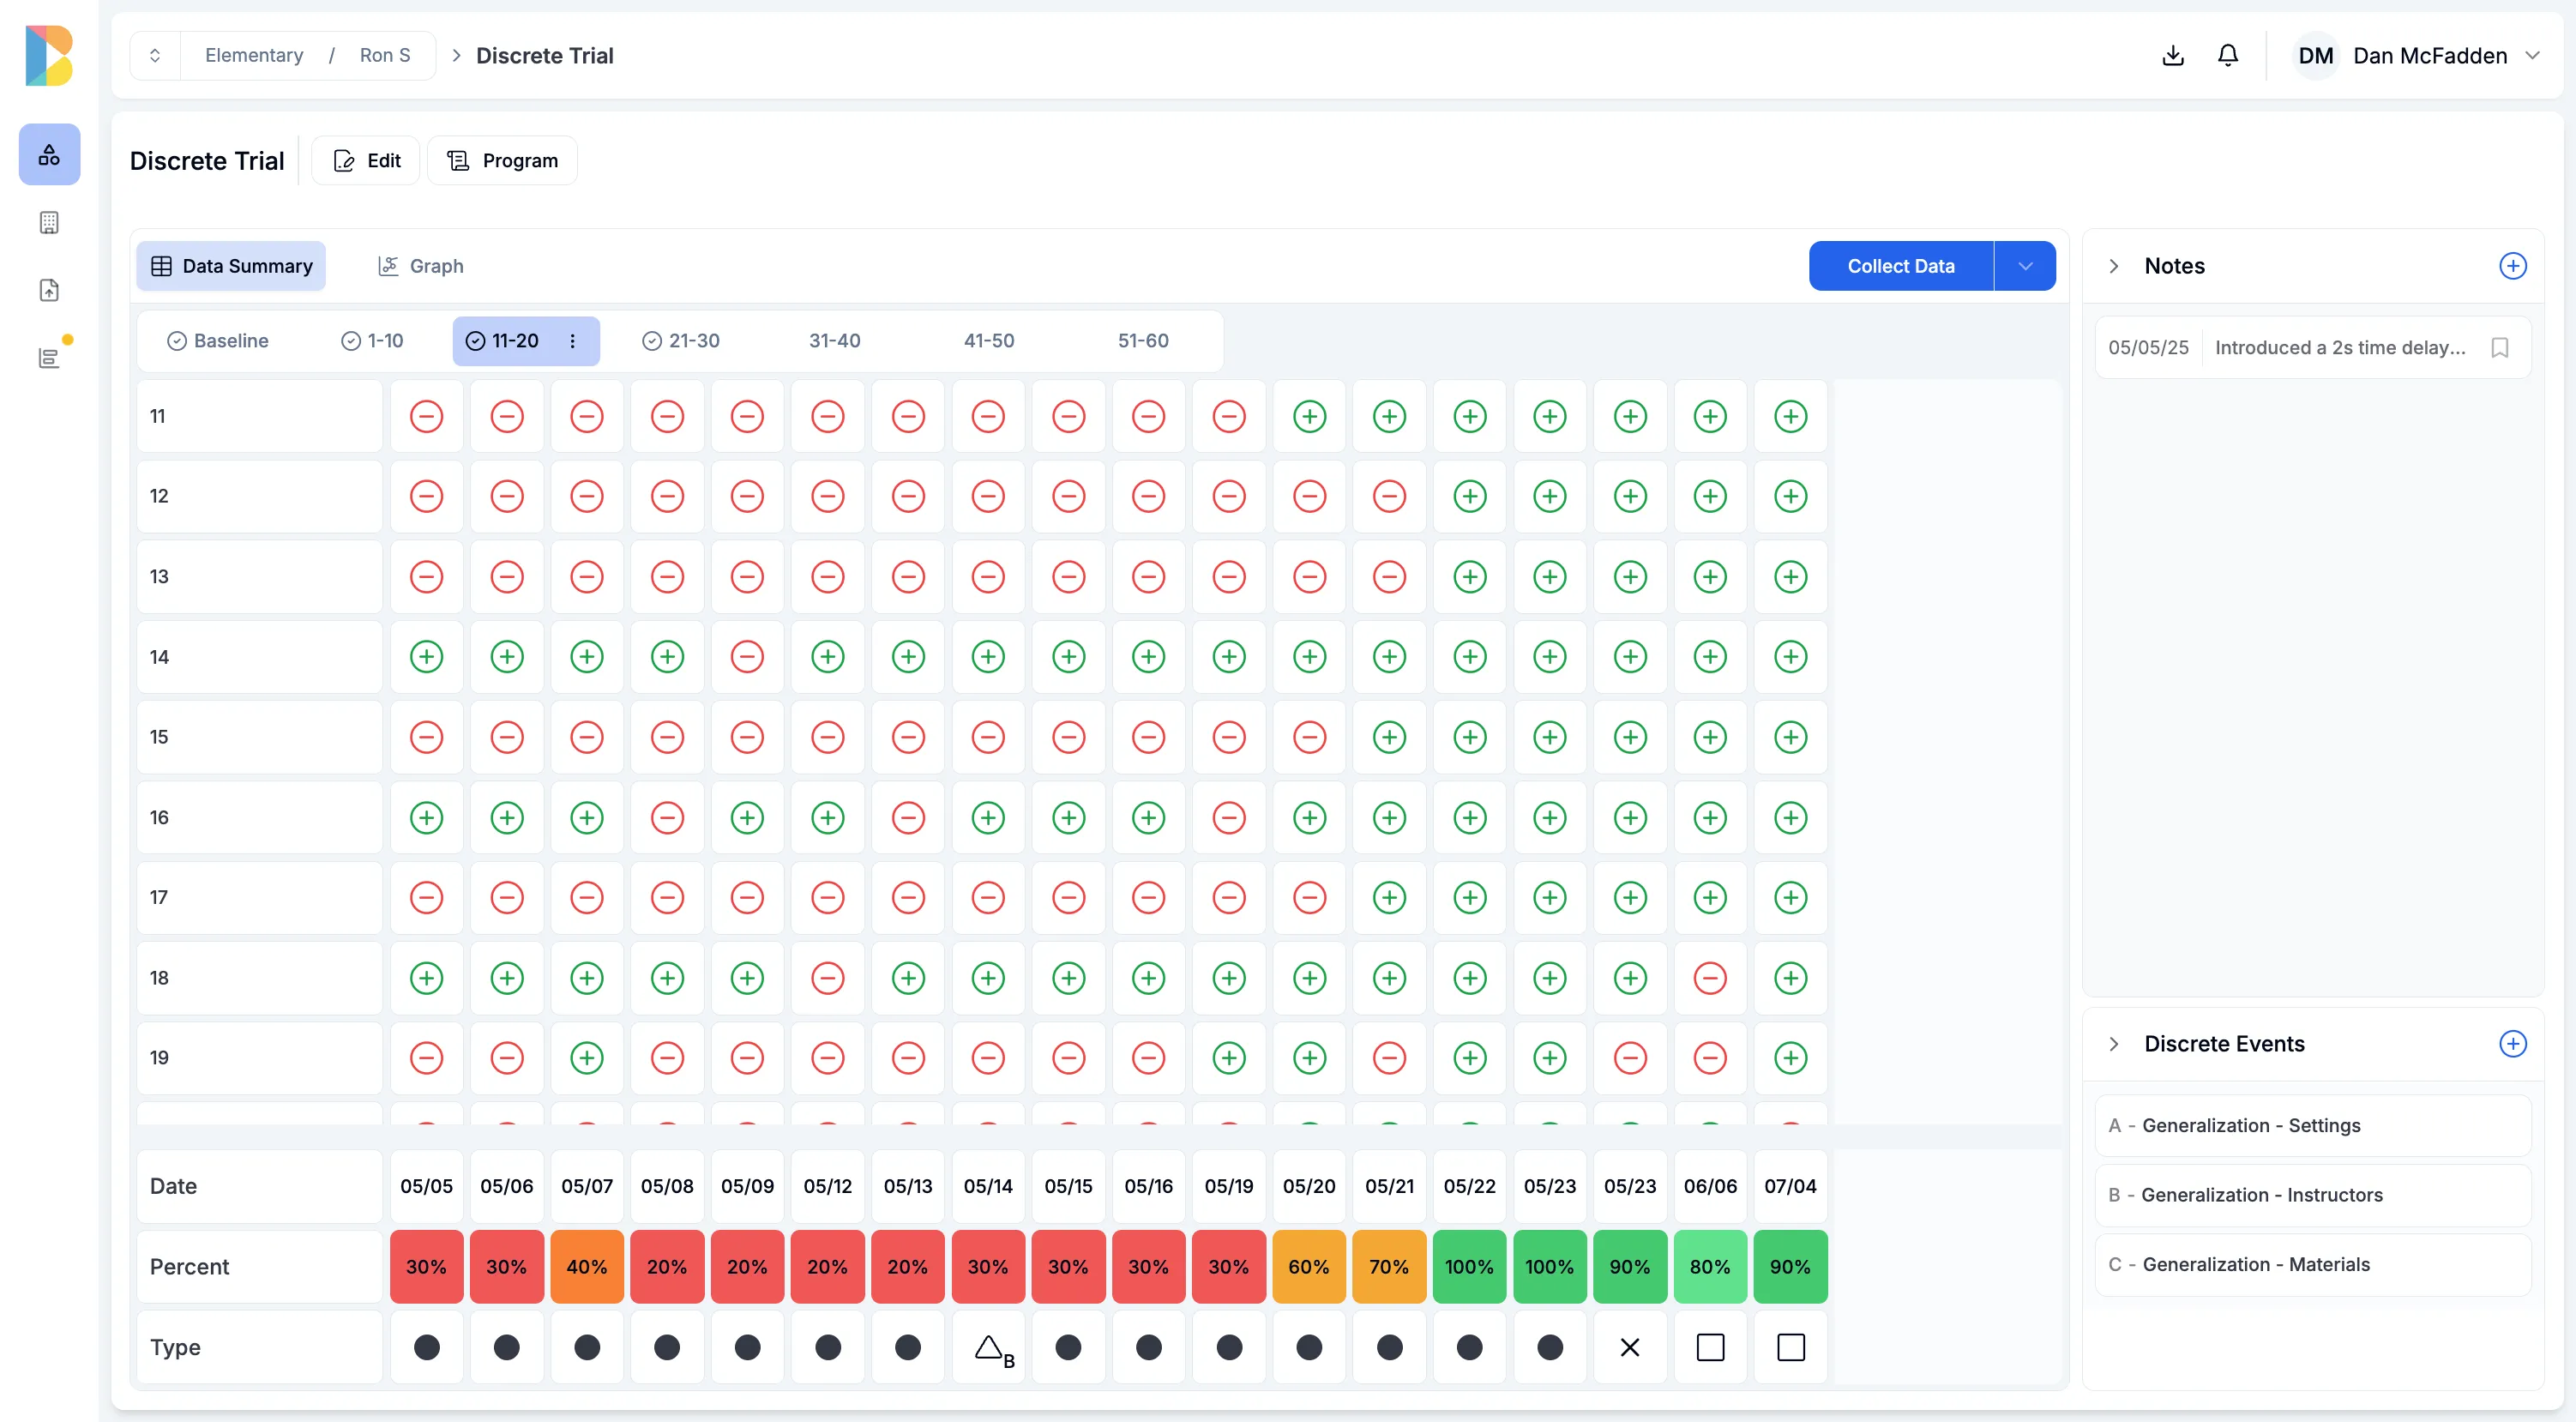Add a new note with plus icon

2512,266
